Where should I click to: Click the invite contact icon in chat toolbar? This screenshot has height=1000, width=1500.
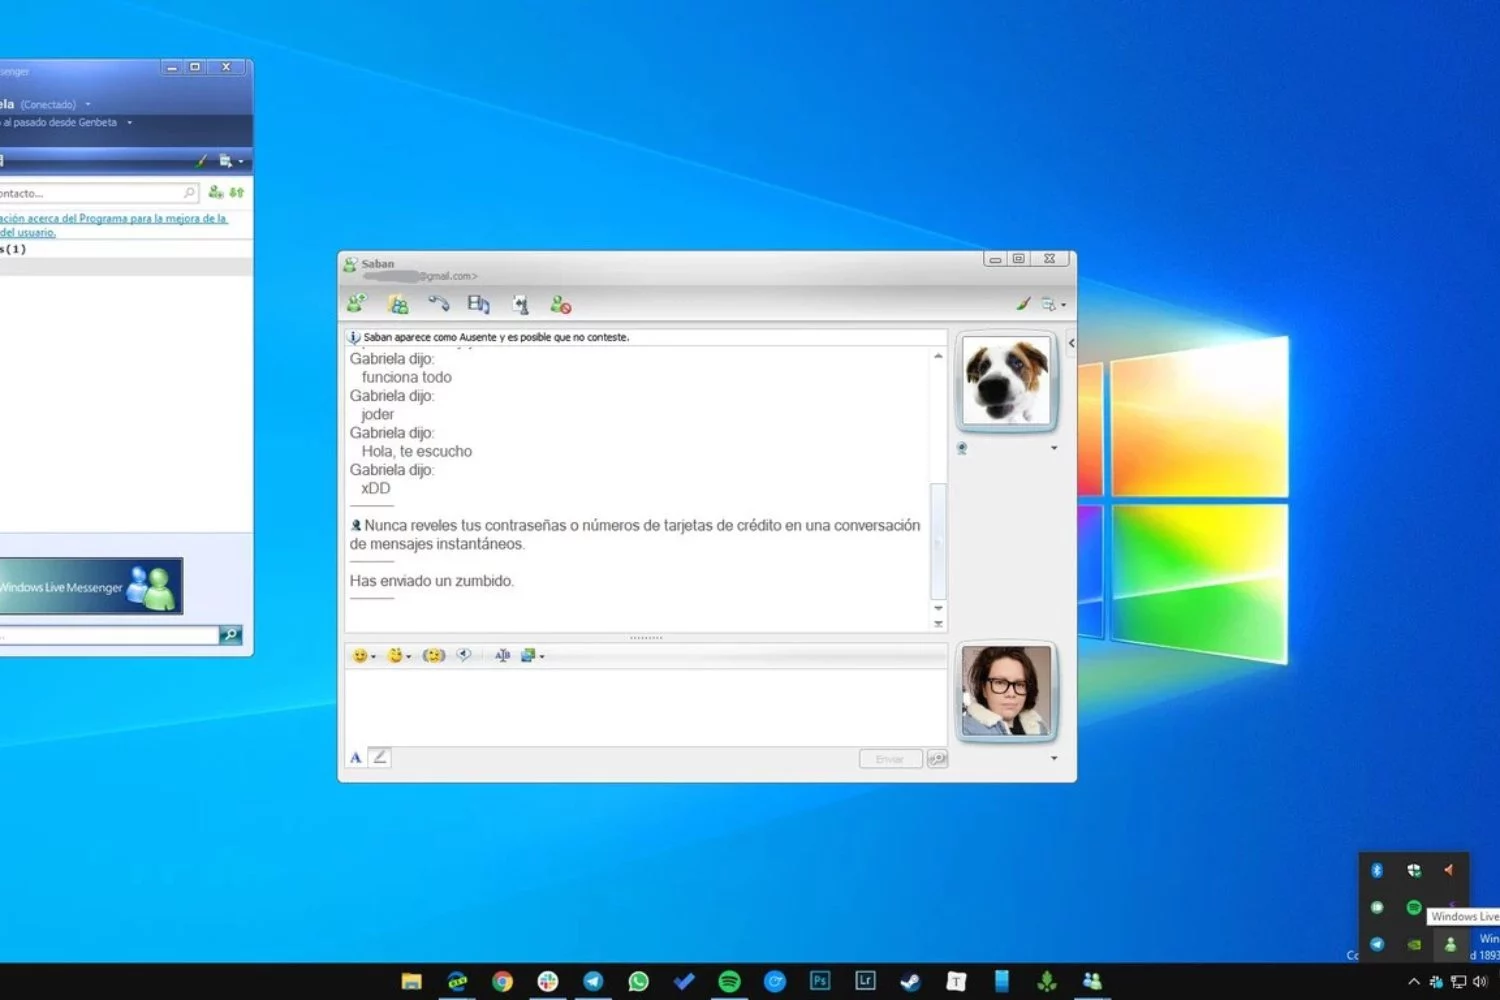356,304
